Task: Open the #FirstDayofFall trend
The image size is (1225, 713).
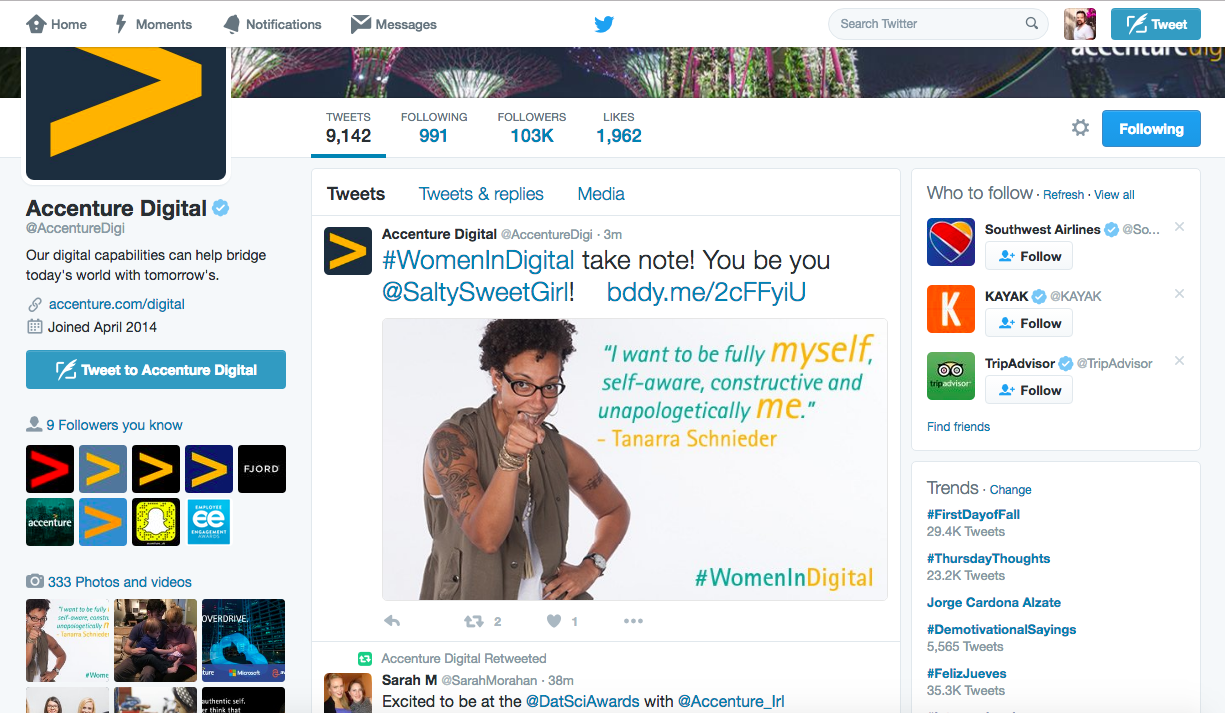Action: pyautogui.click(x=973, y=514)
